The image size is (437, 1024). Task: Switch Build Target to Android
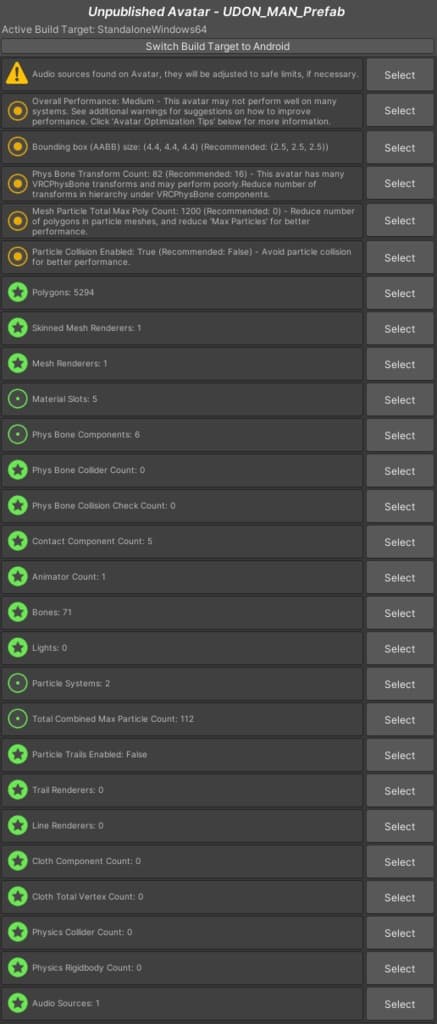(218, 46)
